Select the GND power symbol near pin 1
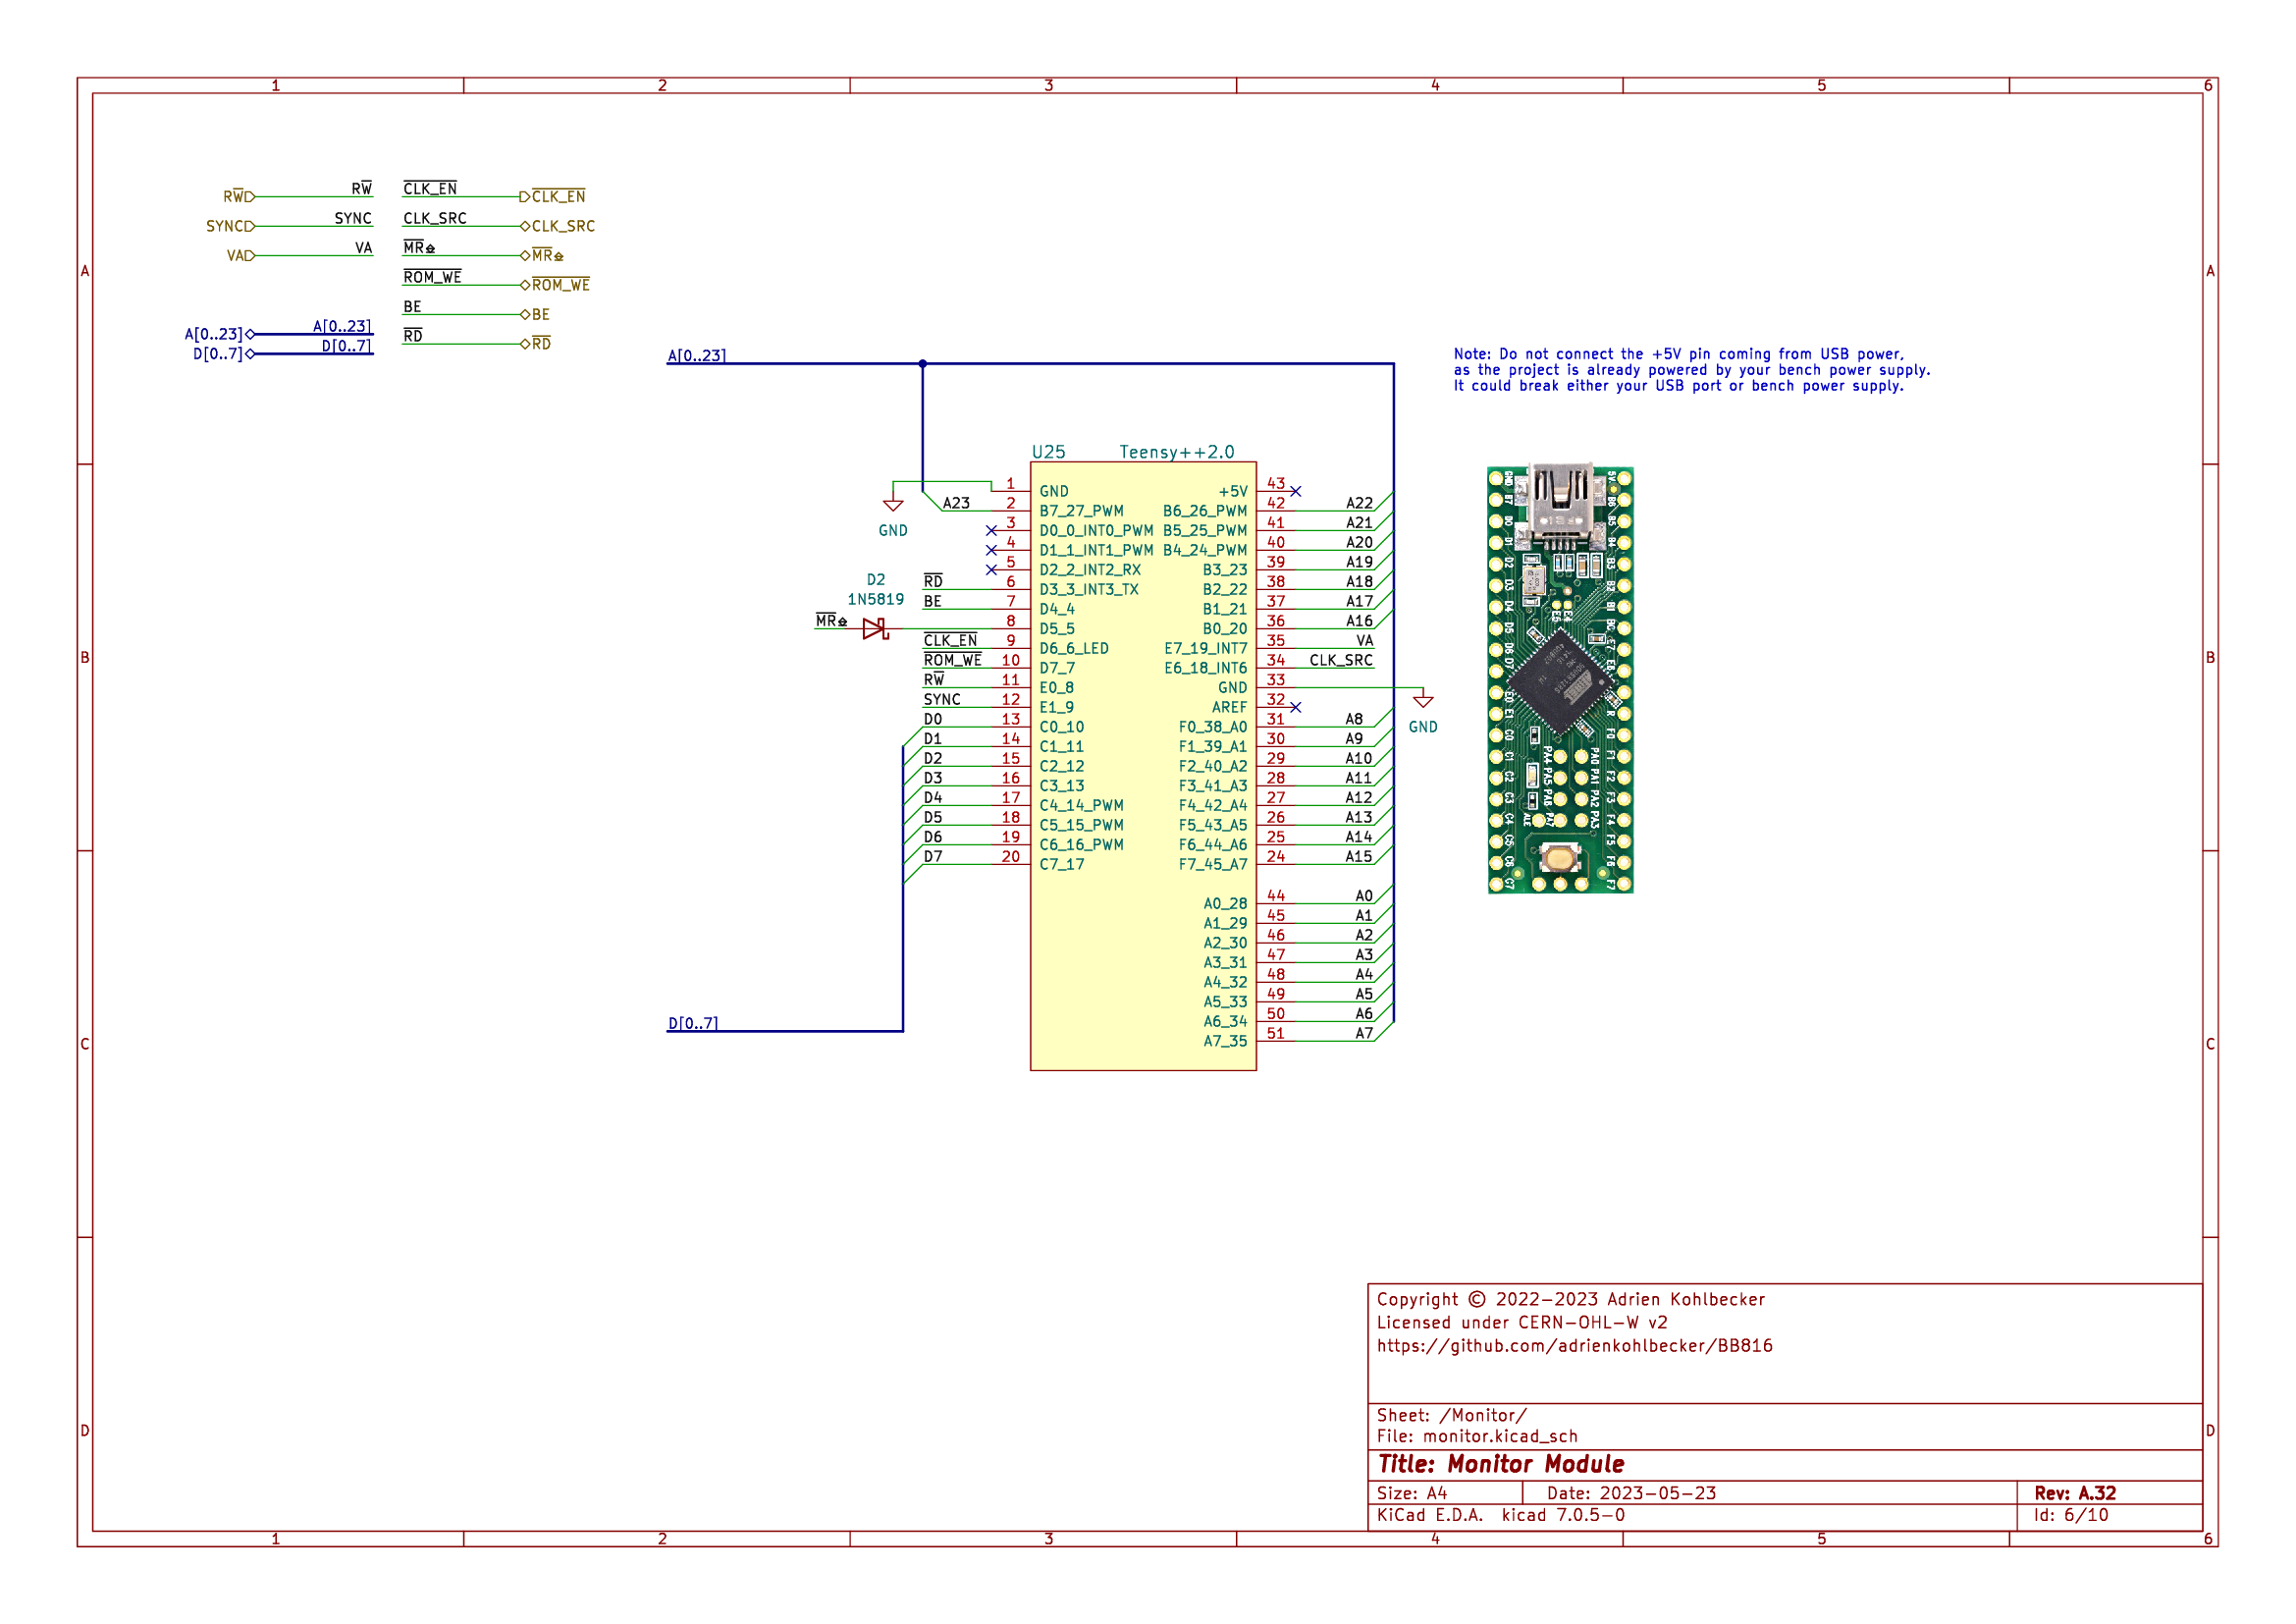Viewport: 2296px width, 1624px height. pyautogui.click(x=893, y=506)
